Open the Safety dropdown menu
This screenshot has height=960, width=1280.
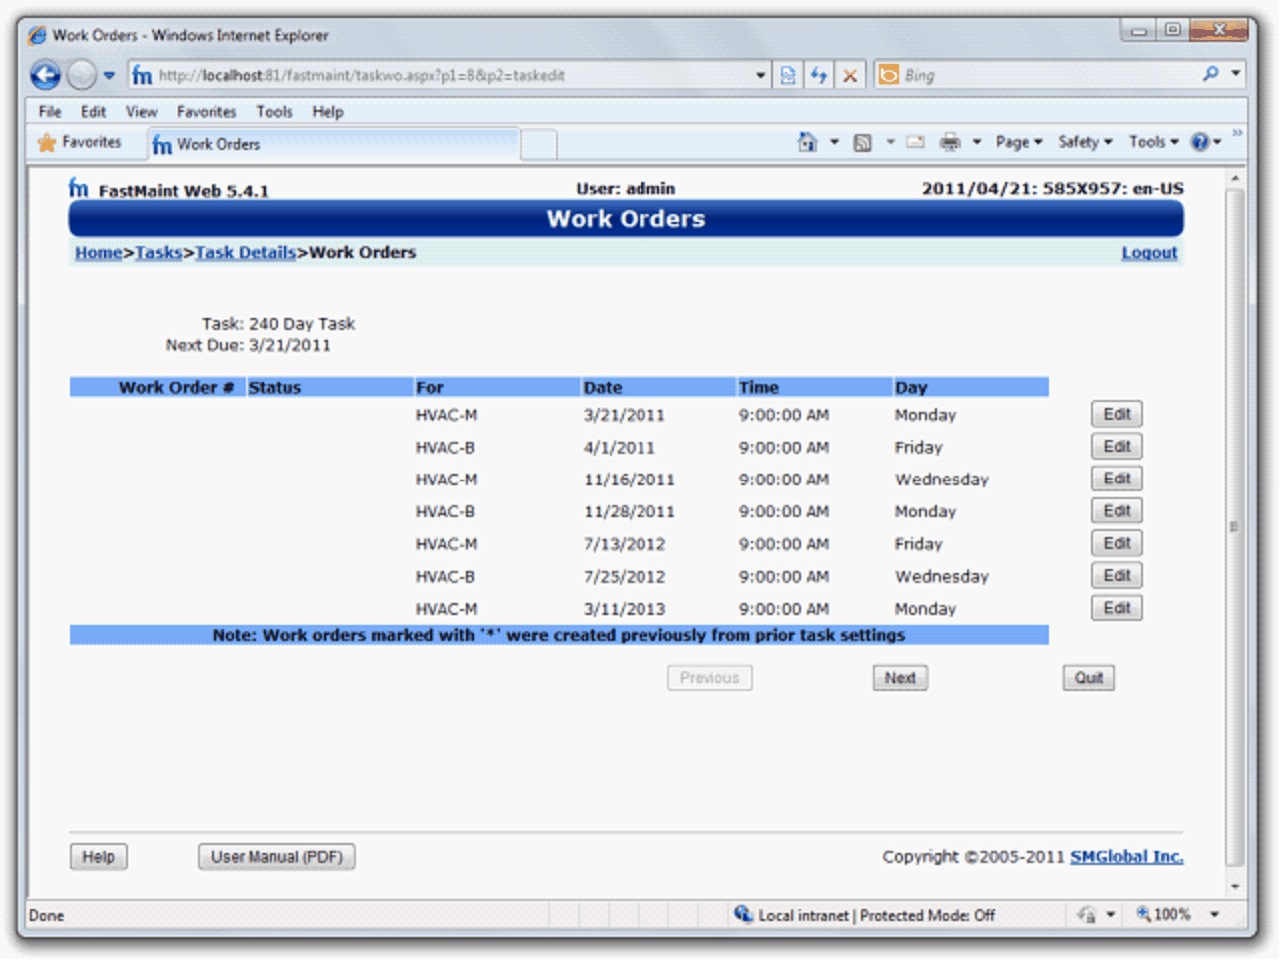pyautogui.click(x=1085, y=142)
